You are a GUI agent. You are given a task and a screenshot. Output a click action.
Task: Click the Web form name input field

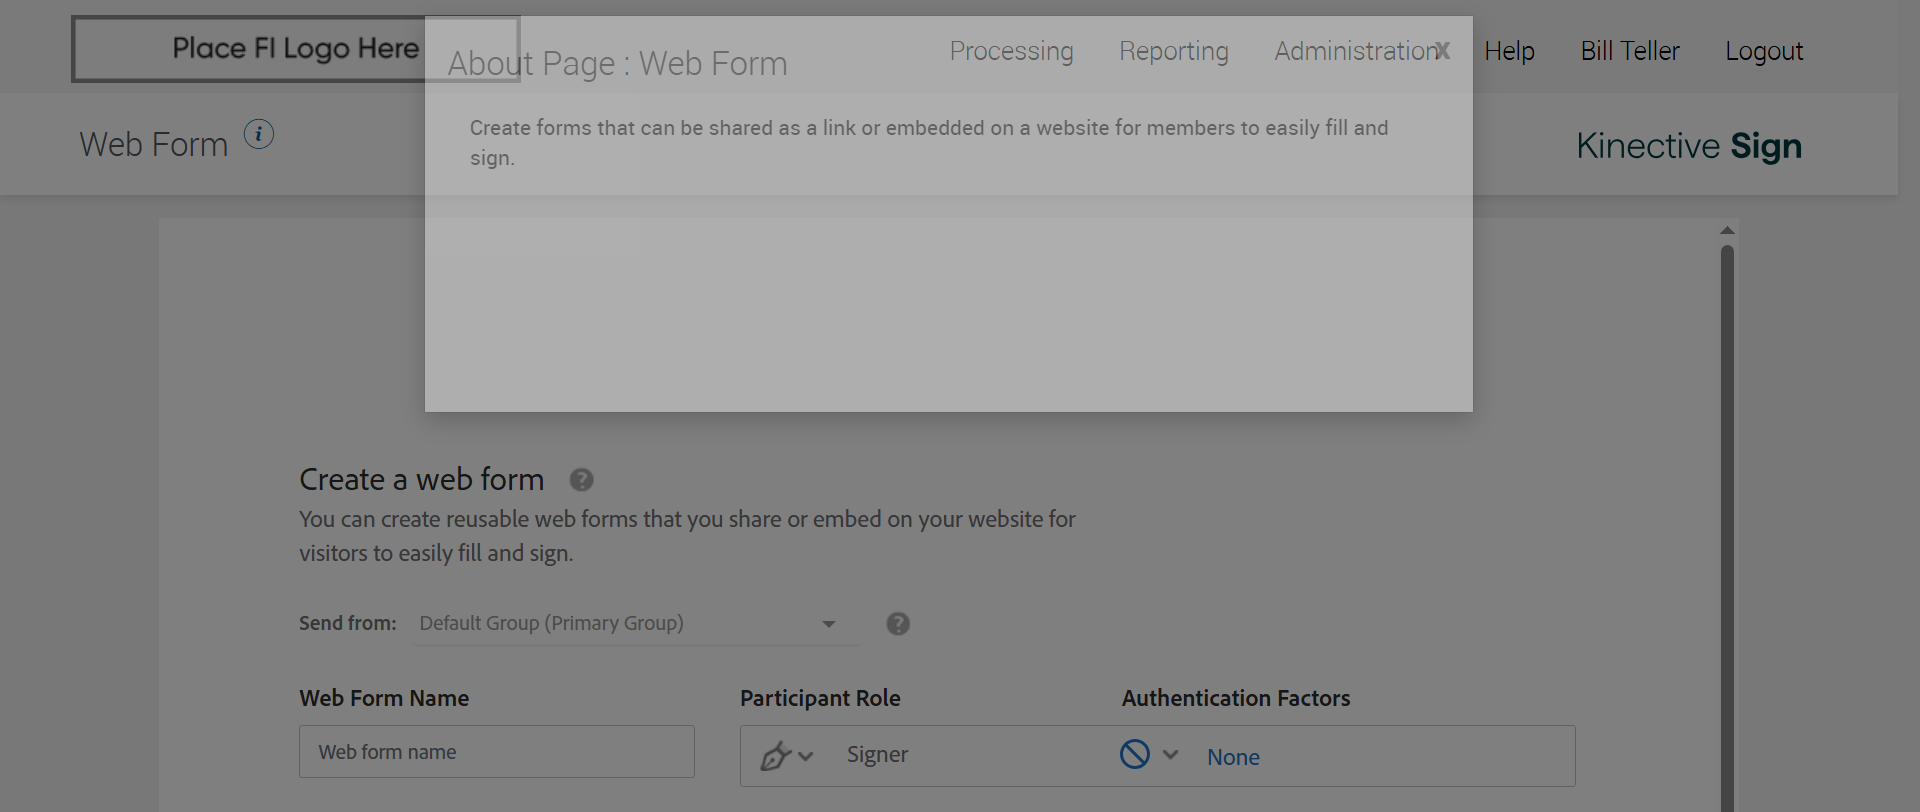[496, 752]
